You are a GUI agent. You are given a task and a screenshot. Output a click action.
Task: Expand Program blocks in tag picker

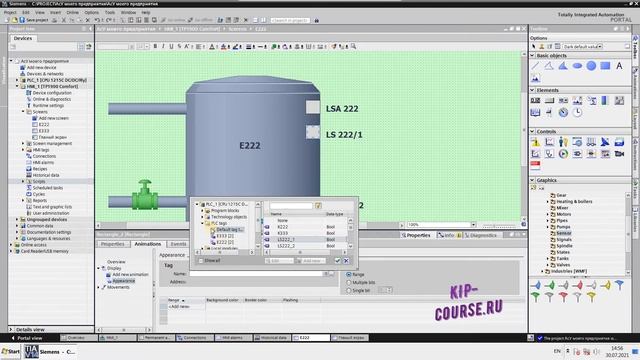202,211
